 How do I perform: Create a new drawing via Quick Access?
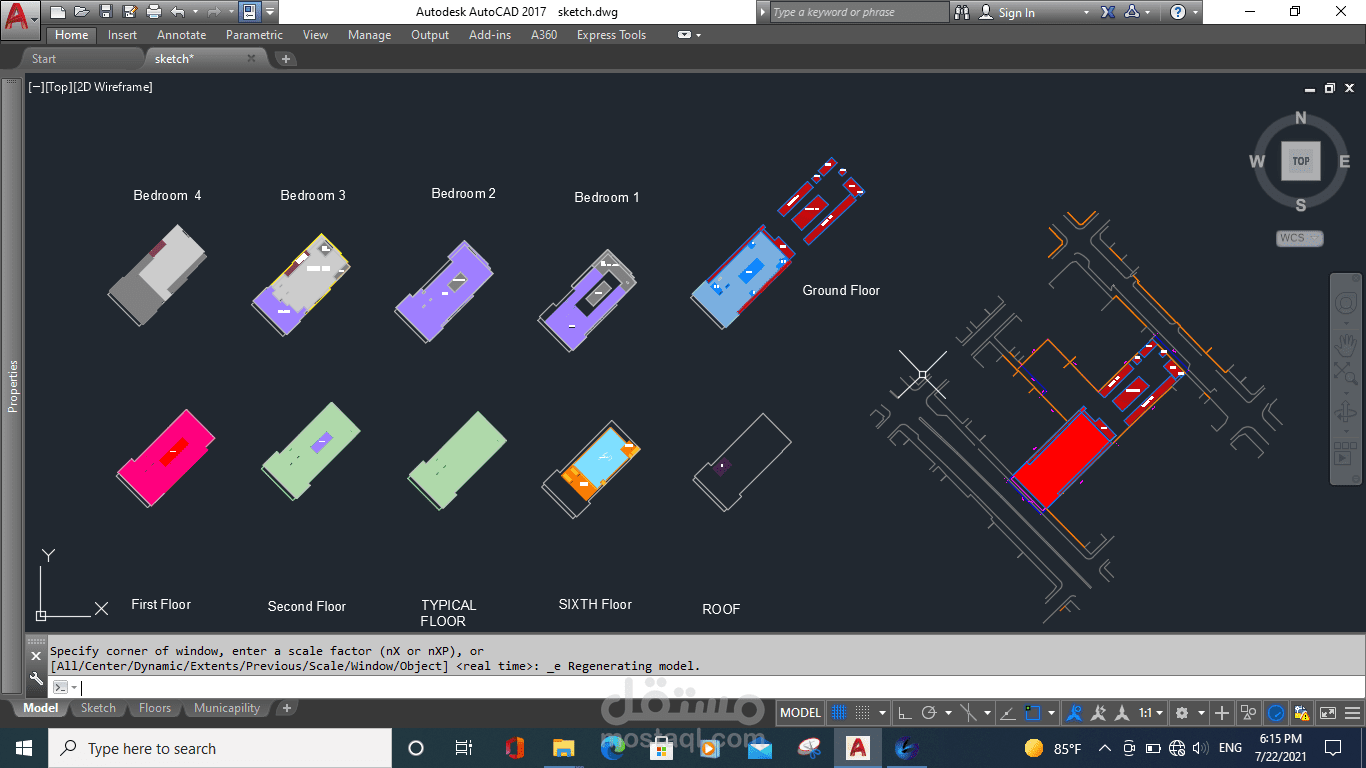tap(57, 12)
